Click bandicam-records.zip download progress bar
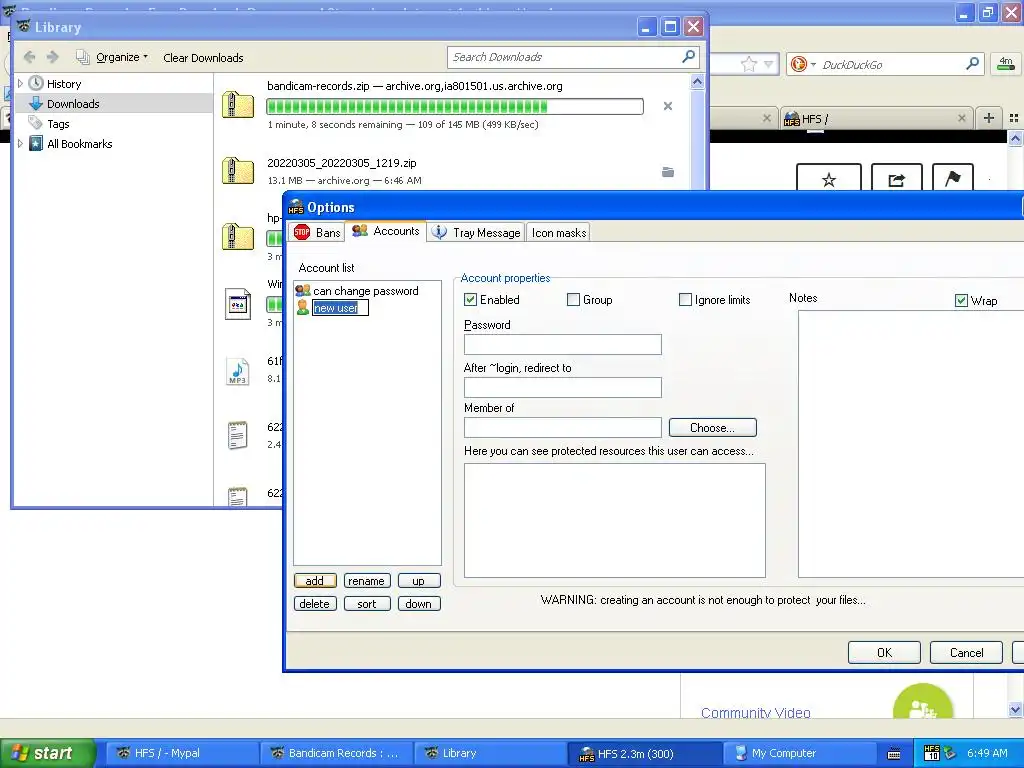Screen dimensions: 1024x768 tap(455, 106)
